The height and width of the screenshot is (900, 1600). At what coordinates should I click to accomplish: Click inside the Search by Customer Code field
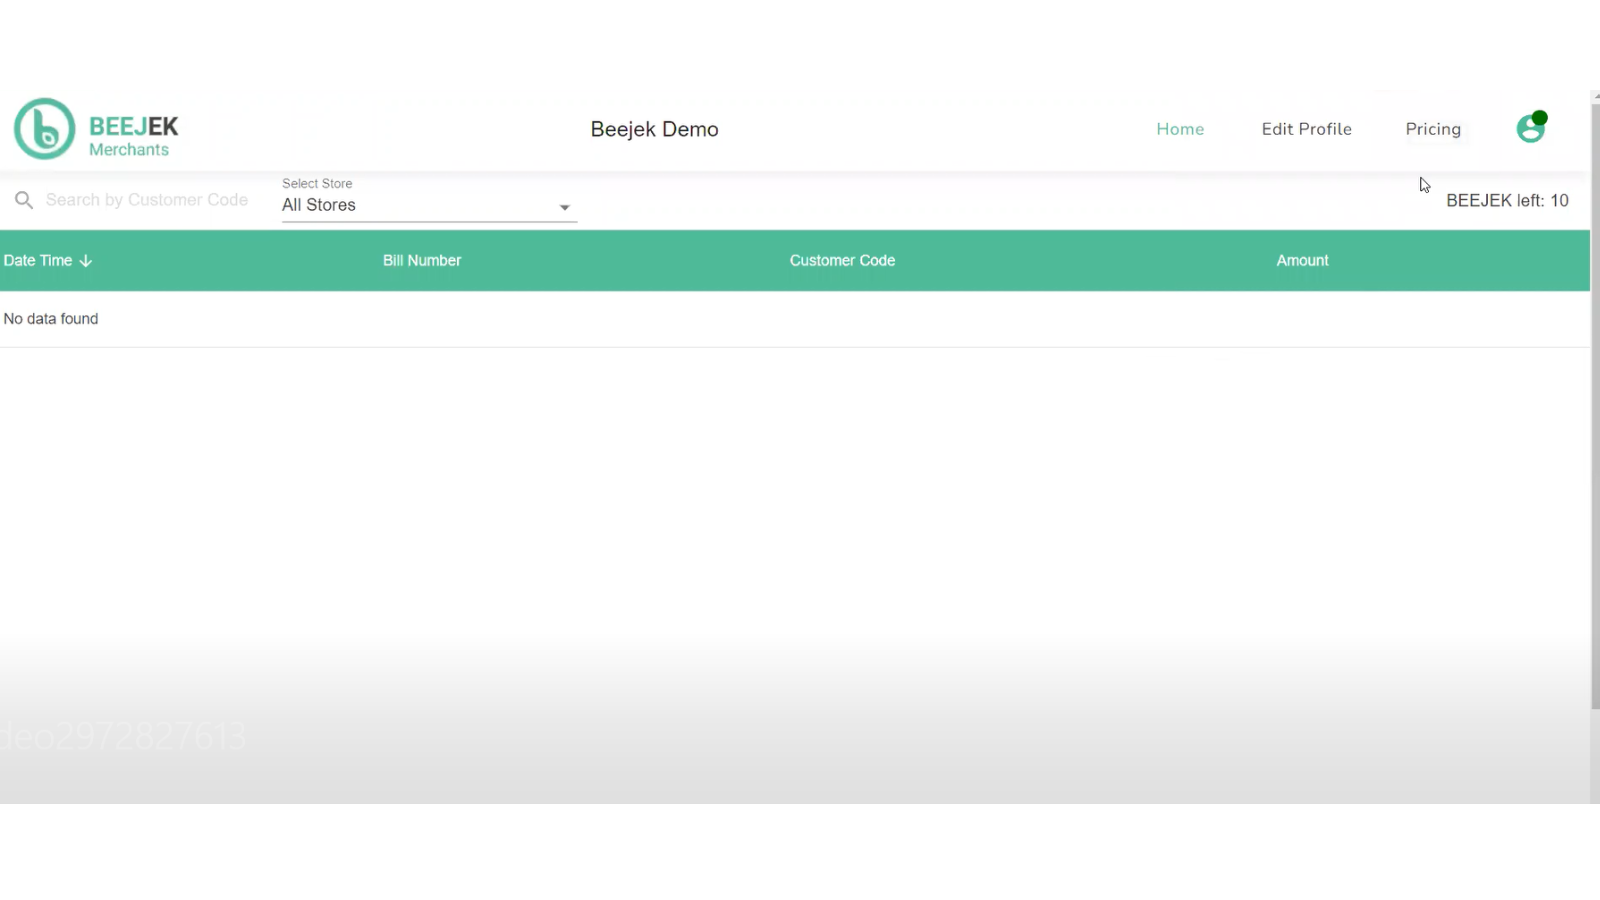pyautogui.click(x=145, y=200)
